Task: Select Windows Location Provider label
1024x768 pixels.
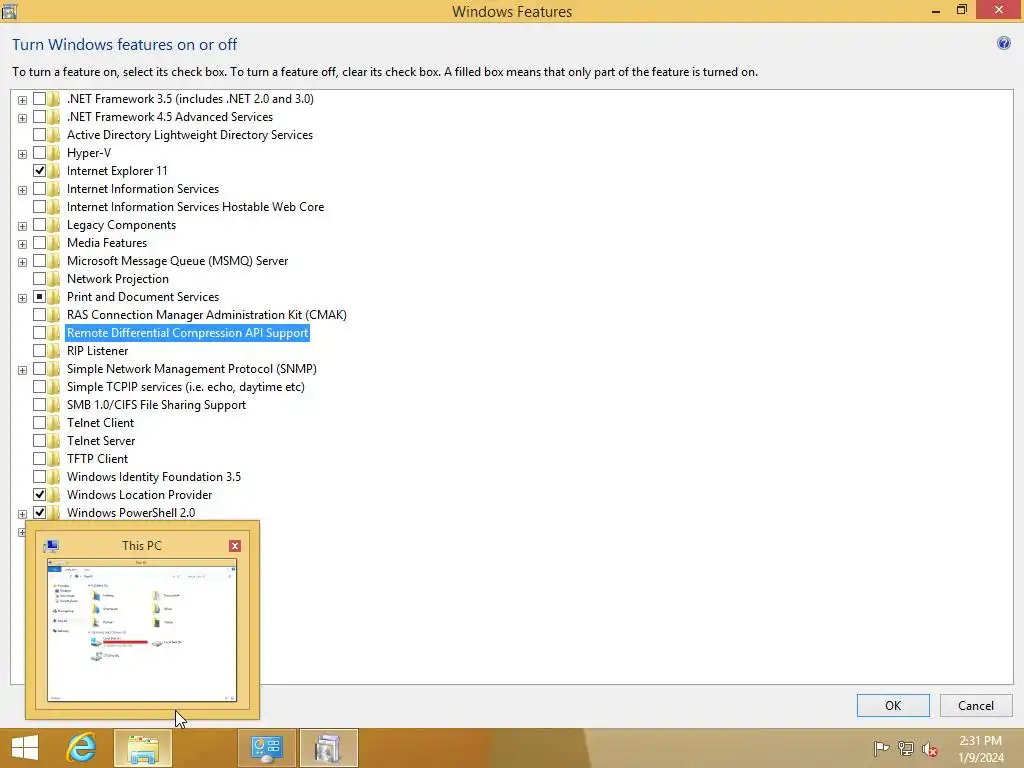Action: click(x=139, y=494)
